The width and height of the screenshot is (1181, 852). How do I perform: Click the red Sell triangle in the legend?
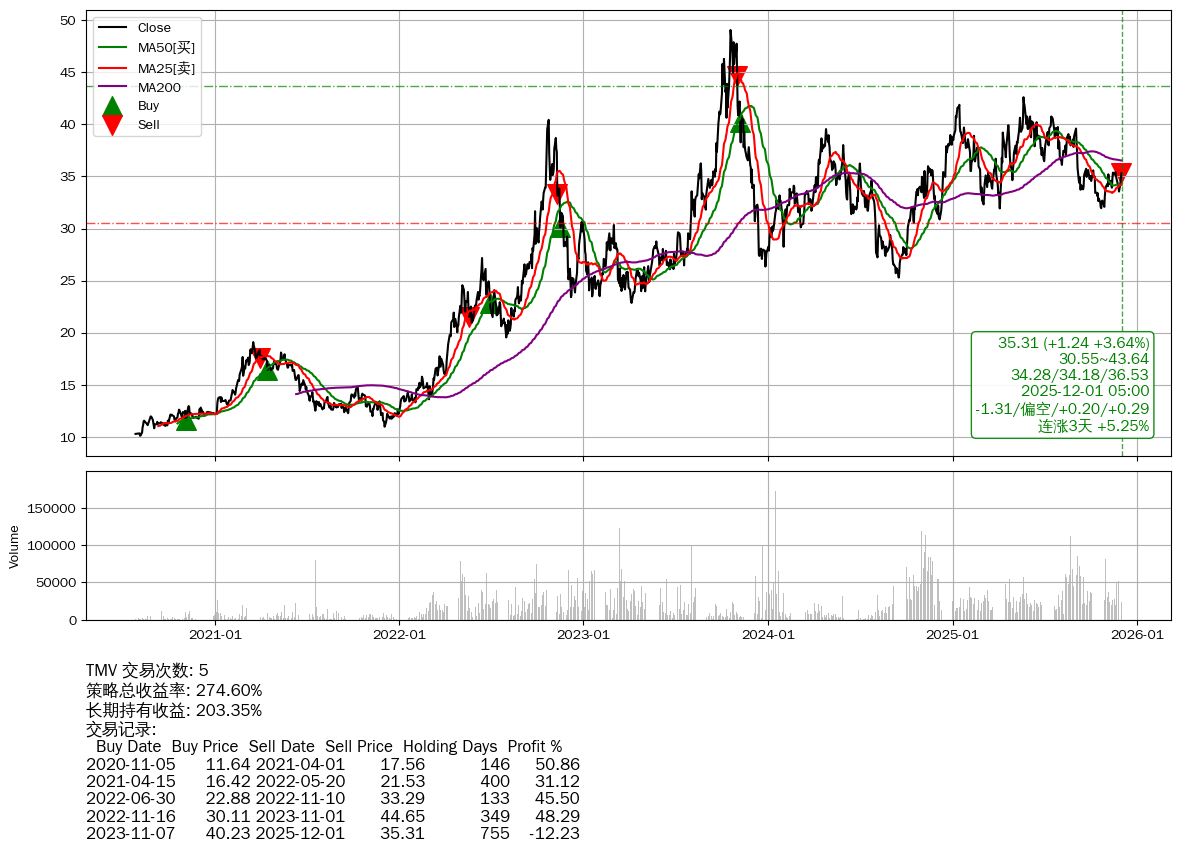(x=113, y=125)
